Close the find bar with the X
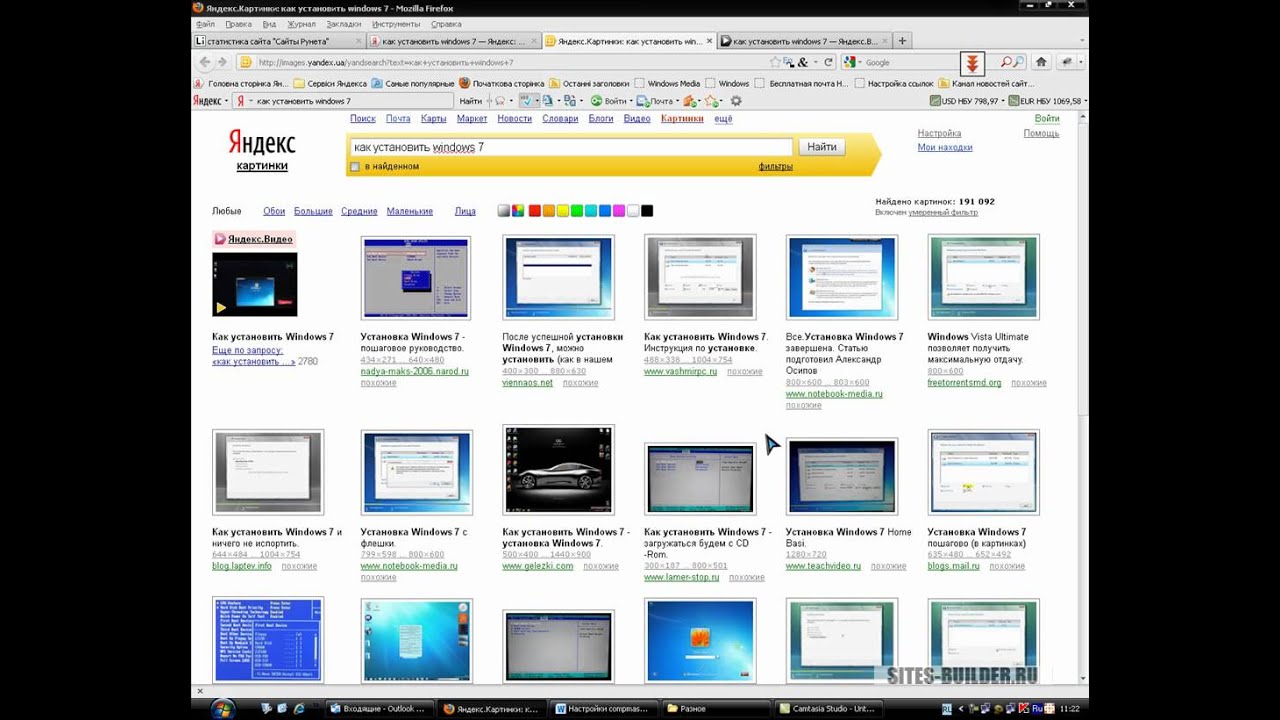The height and width of the screenshot is (720, 1280). tap(199, 691)
